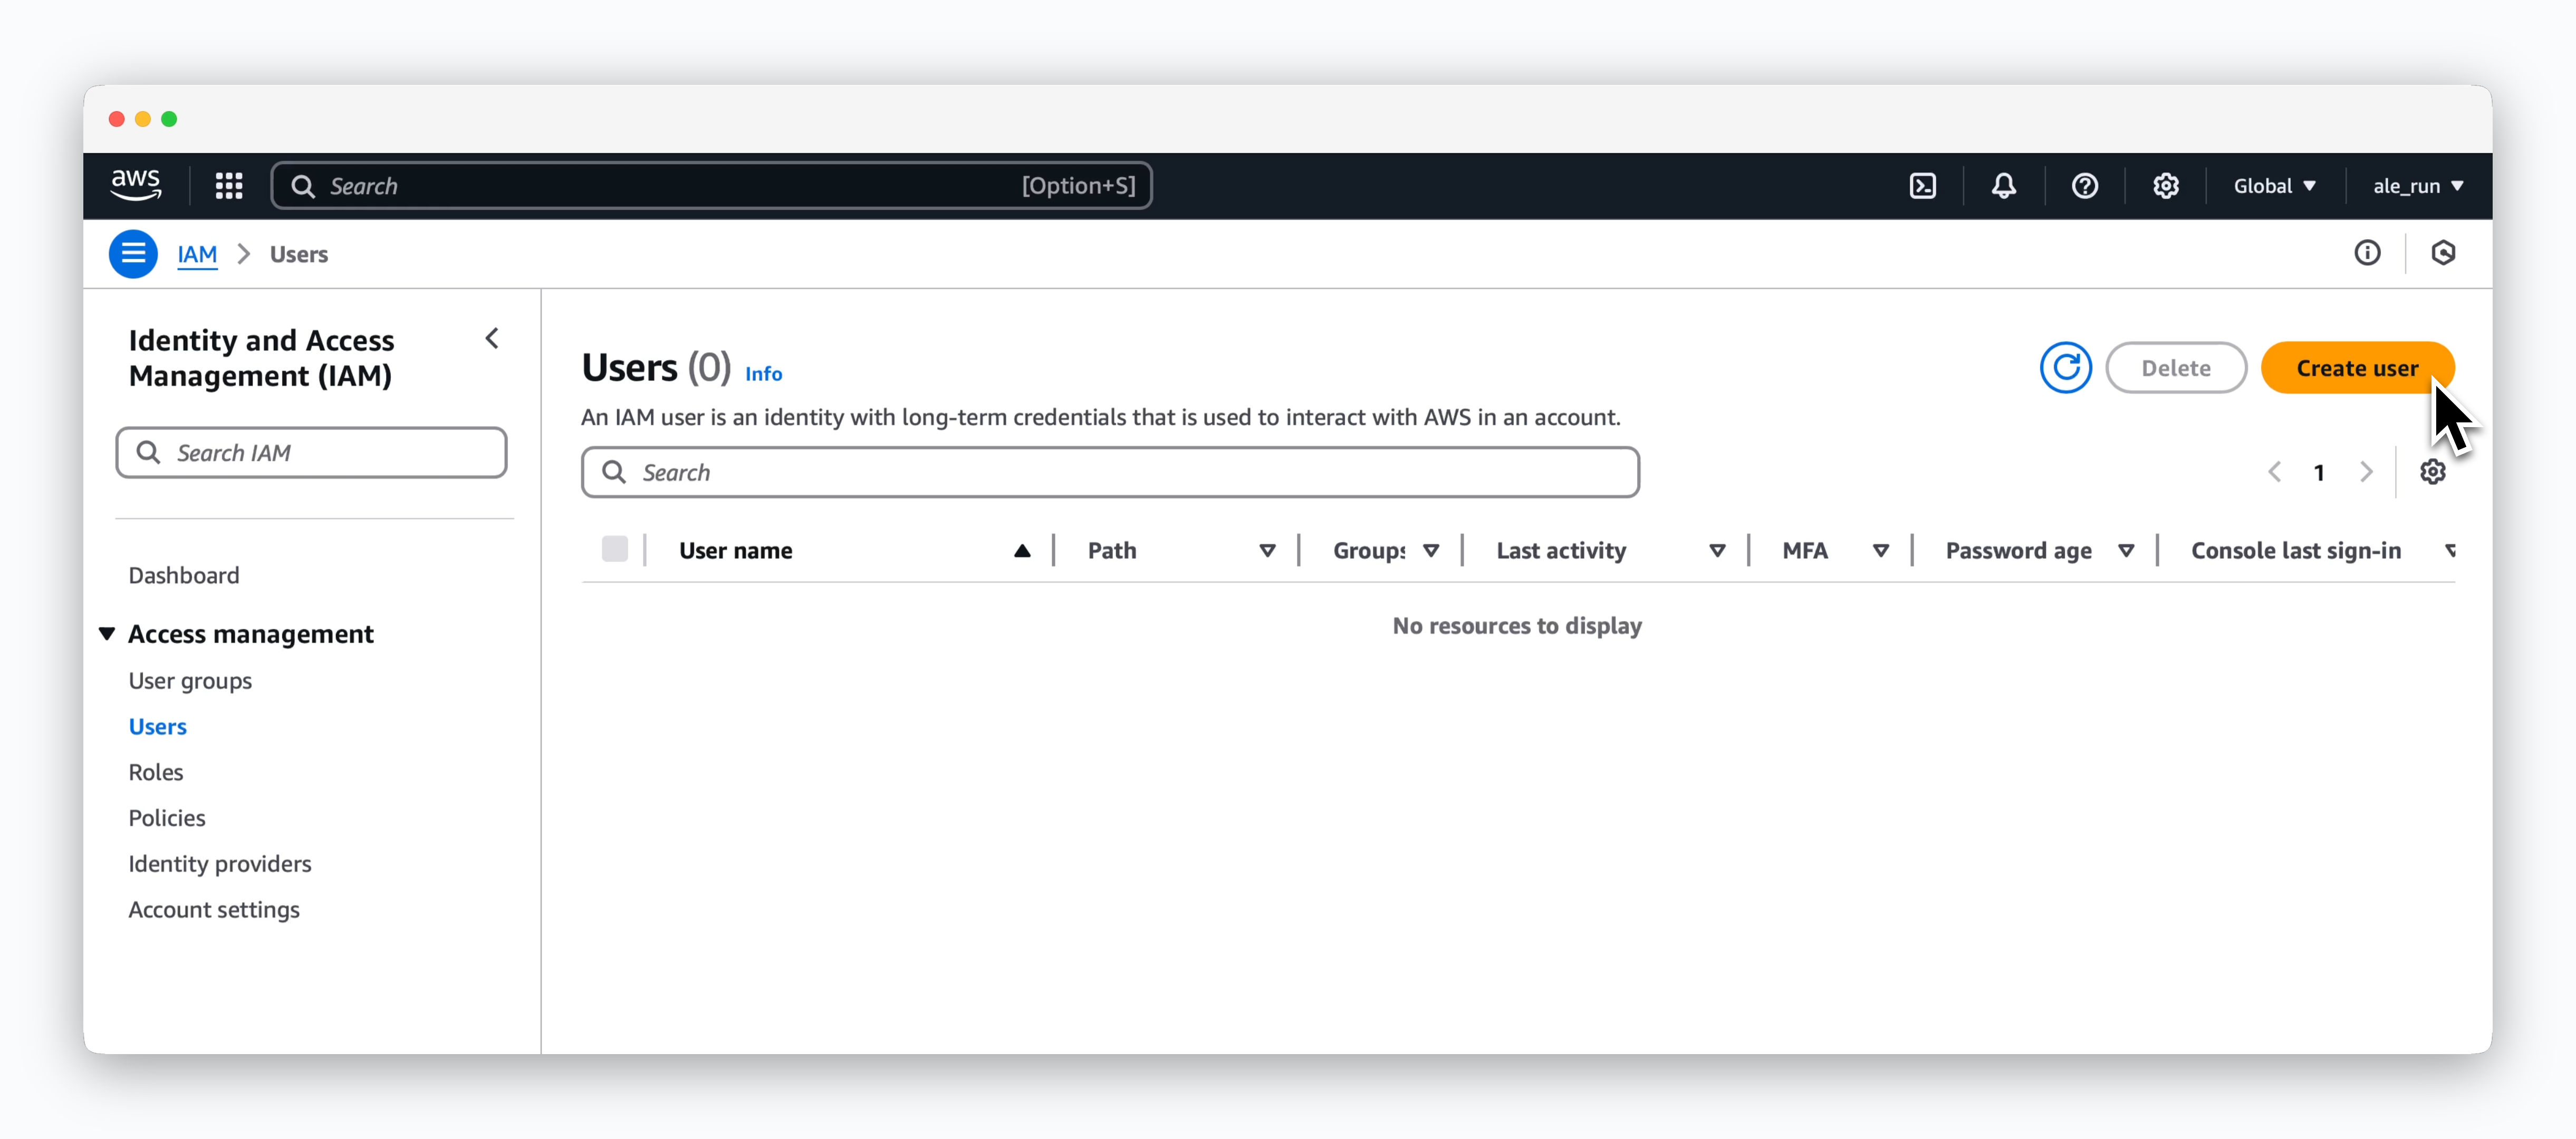The image size is (2576, 1139).
Task: Click the User name column header
Action: tap(736, 551)
